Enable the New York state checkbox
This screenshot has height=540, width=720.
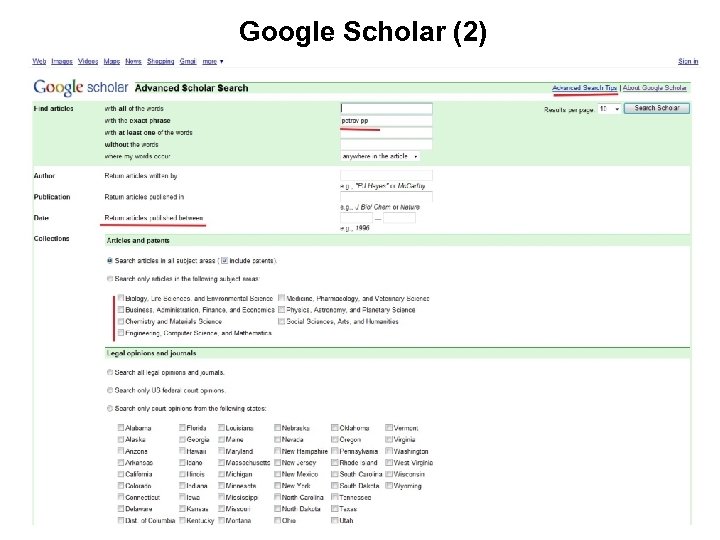click(x=277, y=487)
